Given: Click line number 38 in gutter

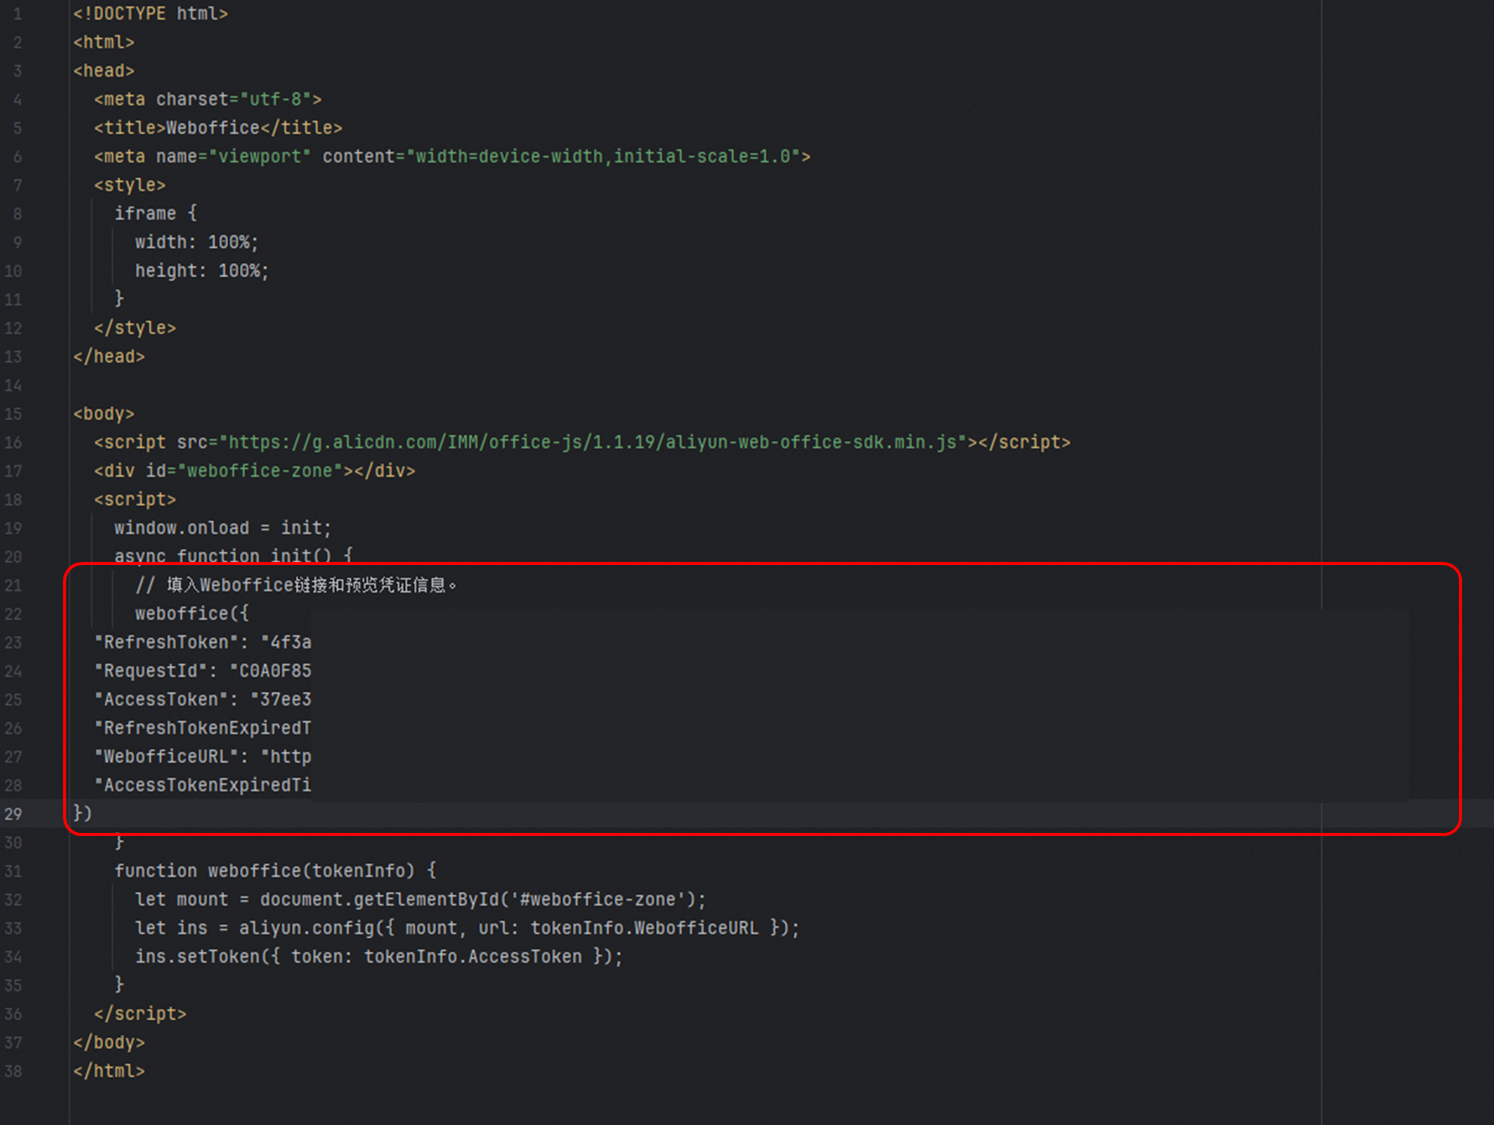Looking at the screenshot, I should coord(13,1071).
